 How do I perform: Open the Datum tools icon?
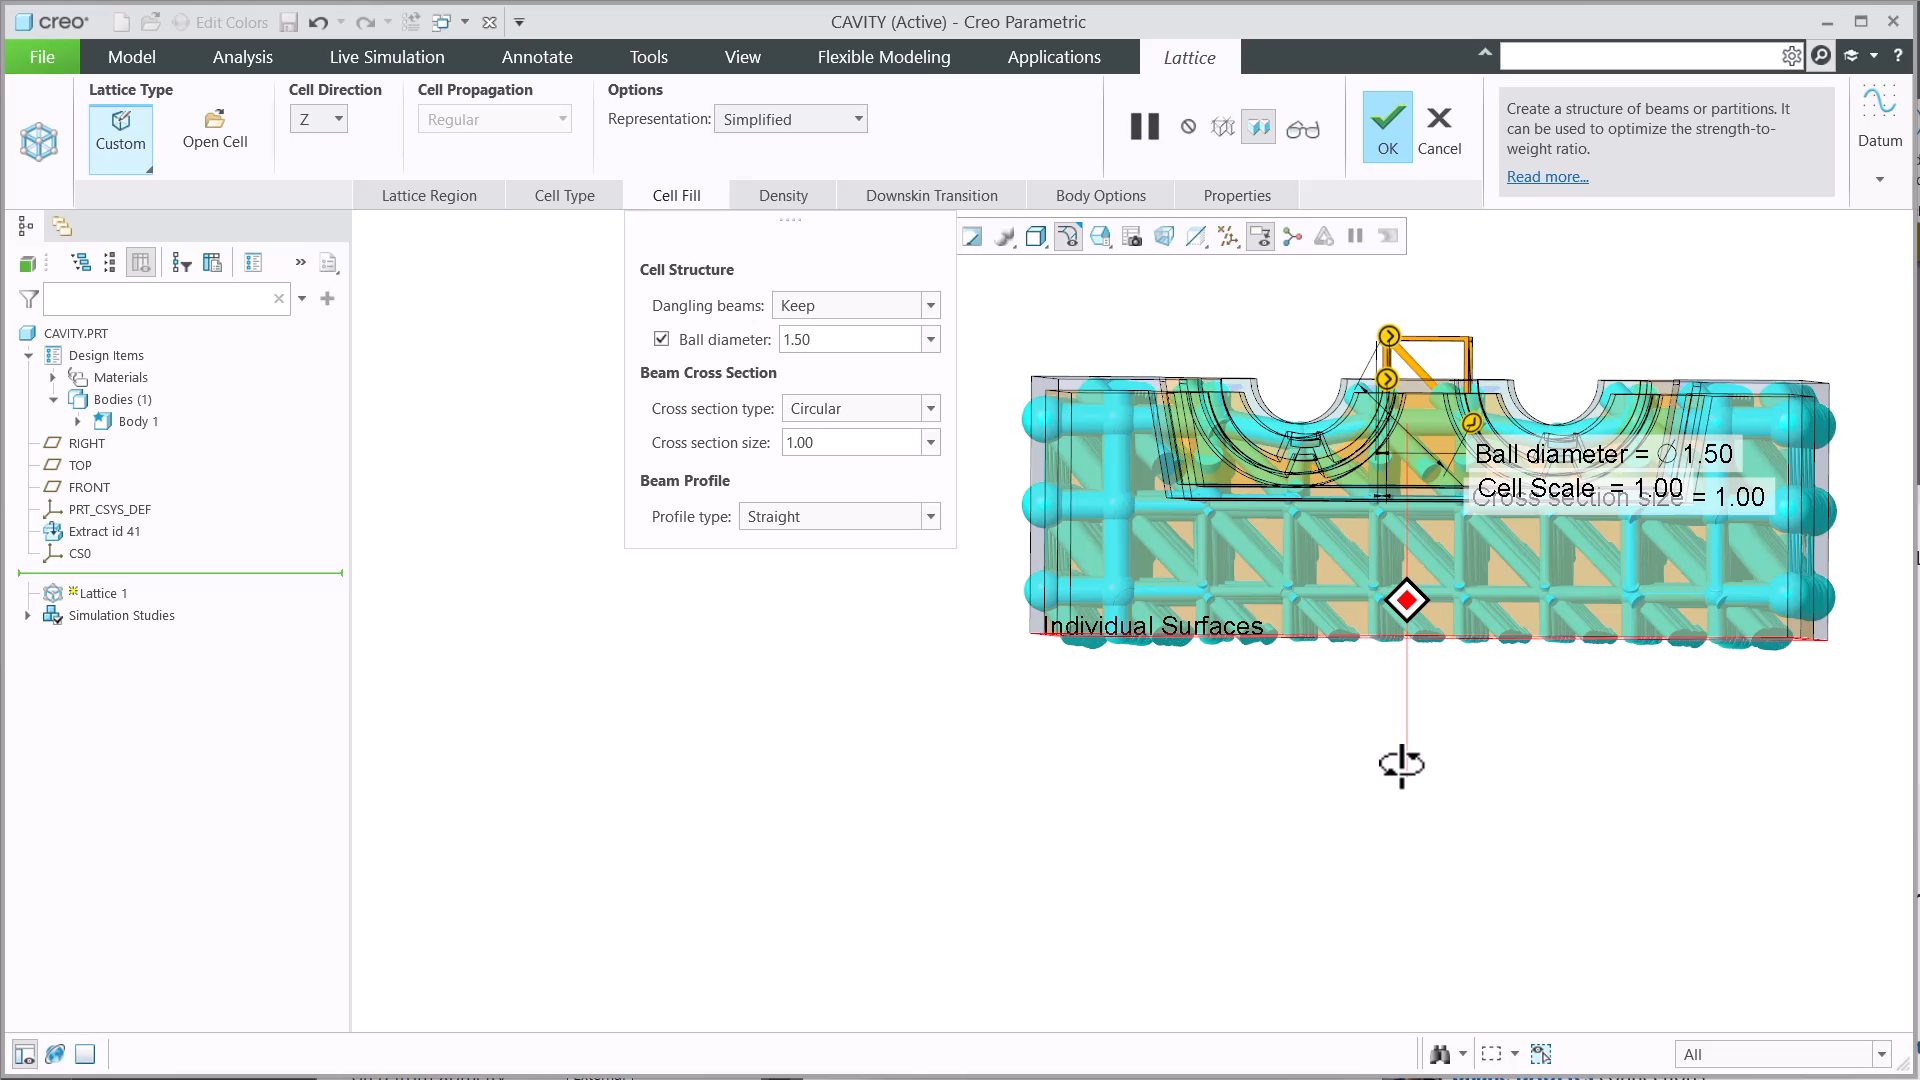pyautogui.click(x=1879, y=103)
